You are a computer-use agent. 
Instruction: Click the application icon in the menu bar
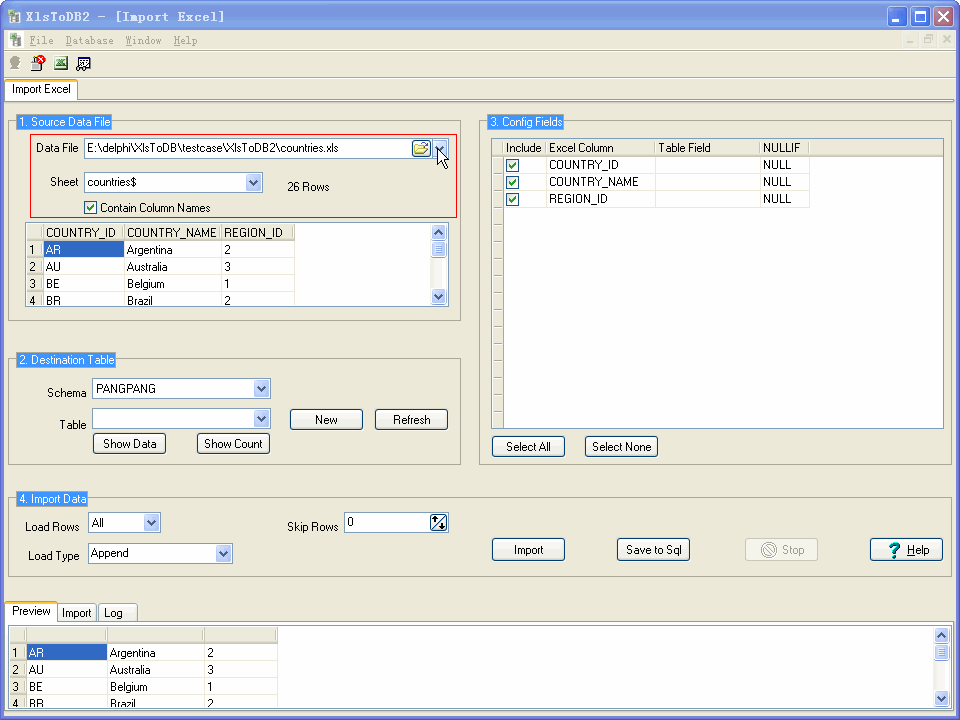16,40
